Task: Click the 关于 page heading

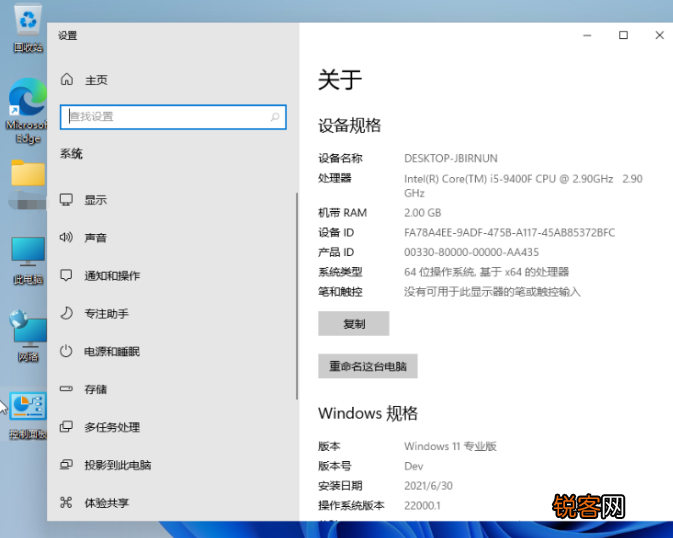Action: pyautogui.click(x=340, y=80)
